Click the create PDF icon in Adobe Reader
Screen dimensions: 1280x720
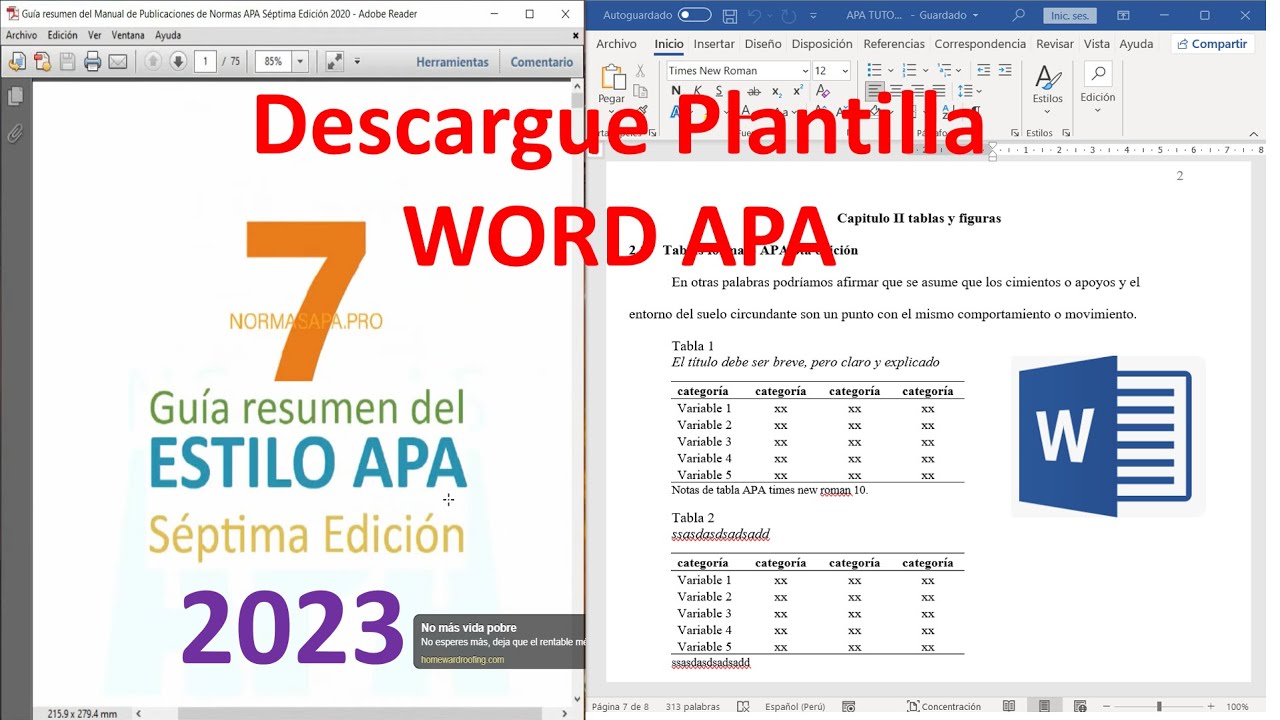(x=42, y=62)
